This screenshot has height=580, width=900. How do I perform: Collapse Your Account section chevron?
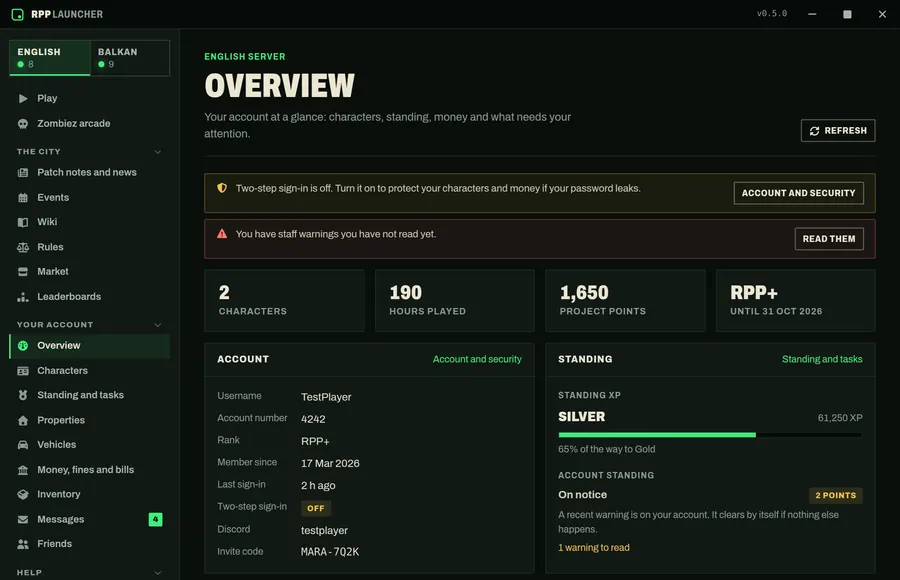[158, 324]
